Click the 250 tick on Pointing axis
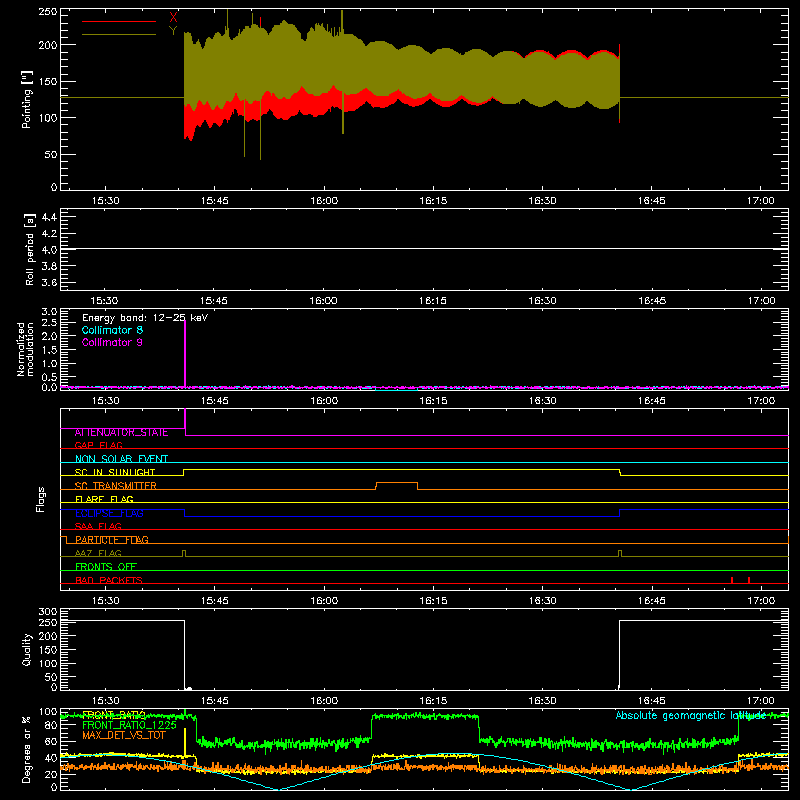This screenshot has height=800, width=800. click(x=48, y=12)
